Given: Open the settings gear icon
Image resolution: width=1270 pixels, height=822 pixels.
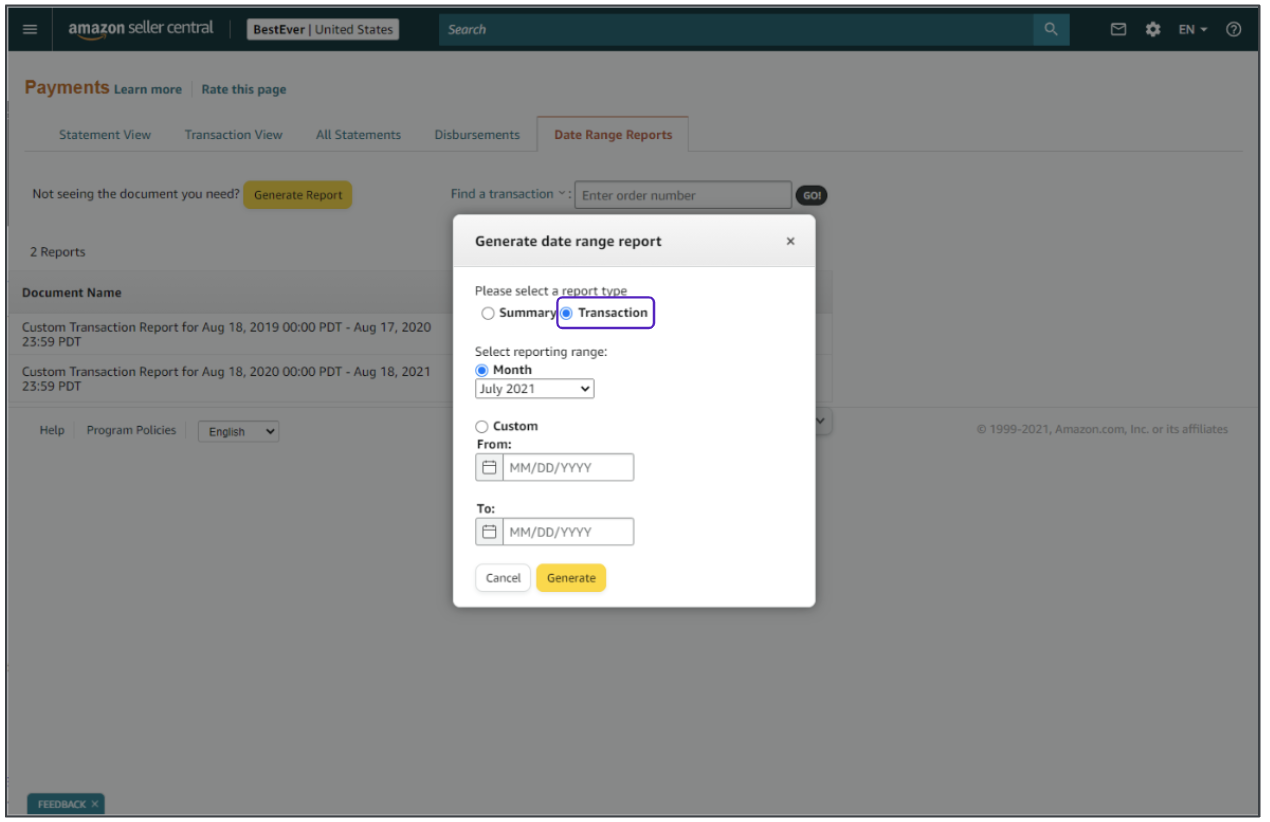Looking at the screenshot, I should 1153,30.
